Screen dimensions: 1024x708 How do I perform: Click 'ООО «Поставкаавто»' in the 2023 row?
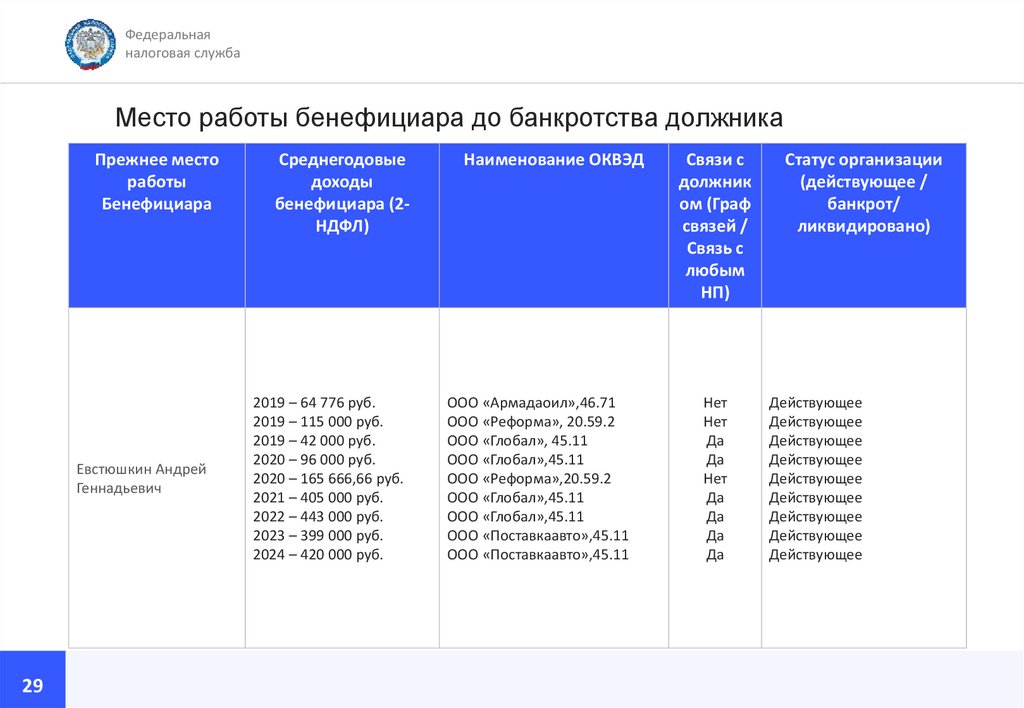pyautogui.click(x=519, y=536)
